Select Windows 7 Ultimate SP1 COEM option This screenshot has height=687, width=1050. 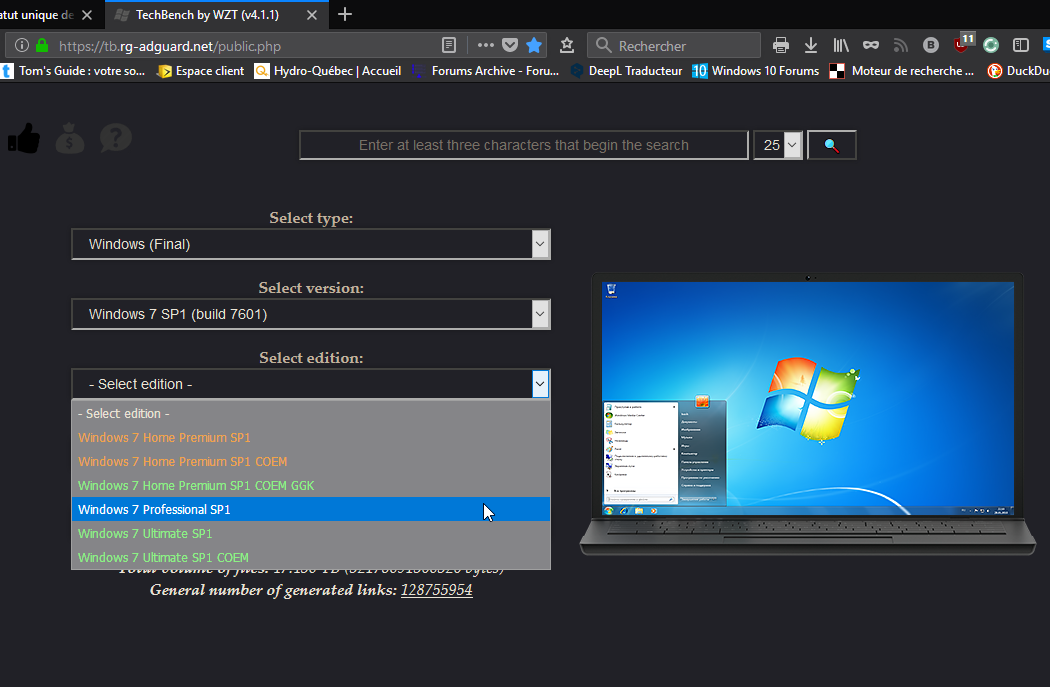[x=311, y=558]
